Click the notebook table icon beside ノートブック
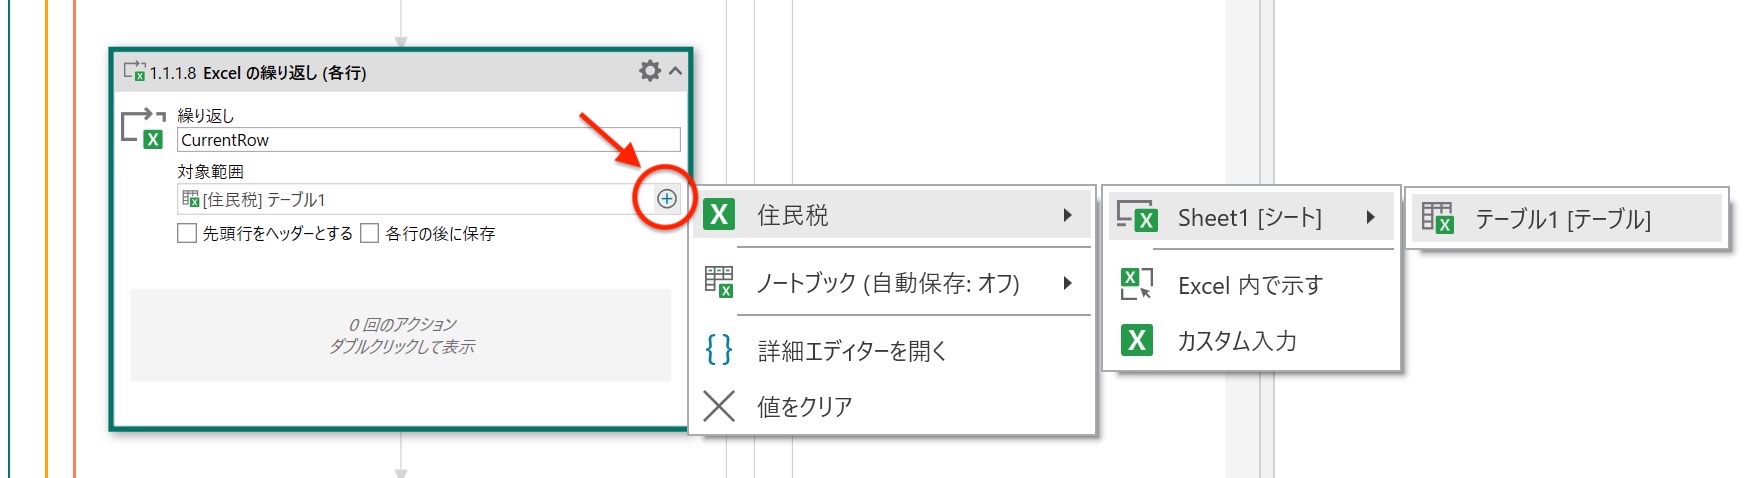Viewport: 1754px width, 478px height. [719, 282]
